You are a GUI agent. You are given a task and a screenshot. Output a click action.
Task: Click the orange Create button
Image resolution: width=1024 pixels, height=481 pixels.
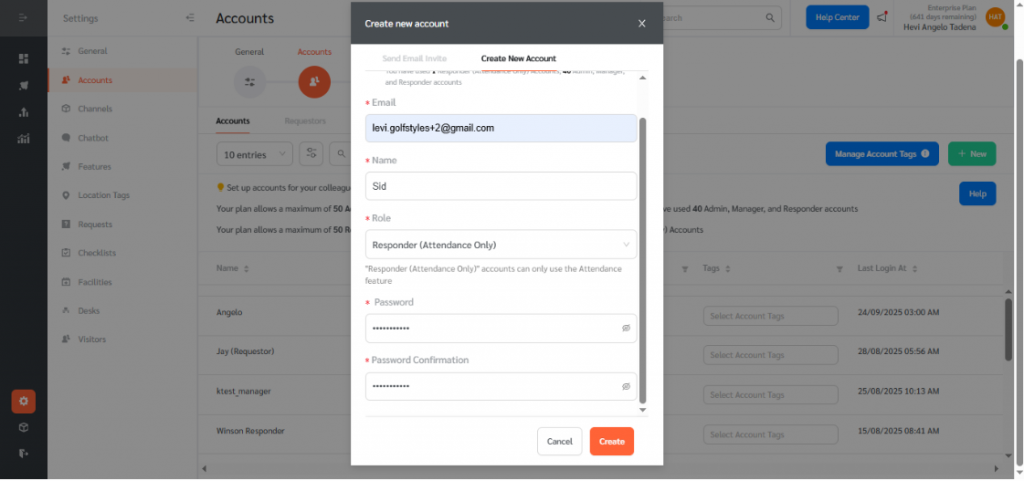(x=611, y=441)
